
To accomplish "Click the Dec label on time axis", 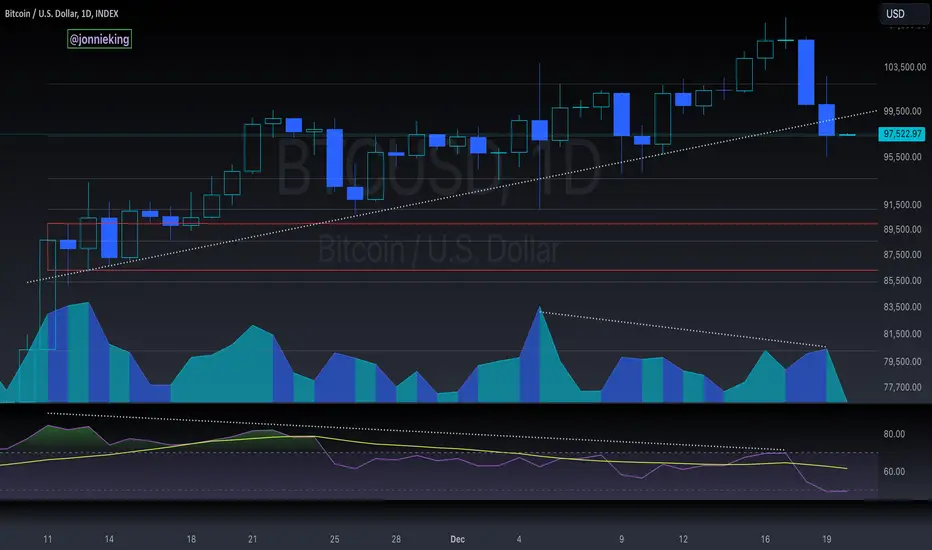I will [457, 539].
